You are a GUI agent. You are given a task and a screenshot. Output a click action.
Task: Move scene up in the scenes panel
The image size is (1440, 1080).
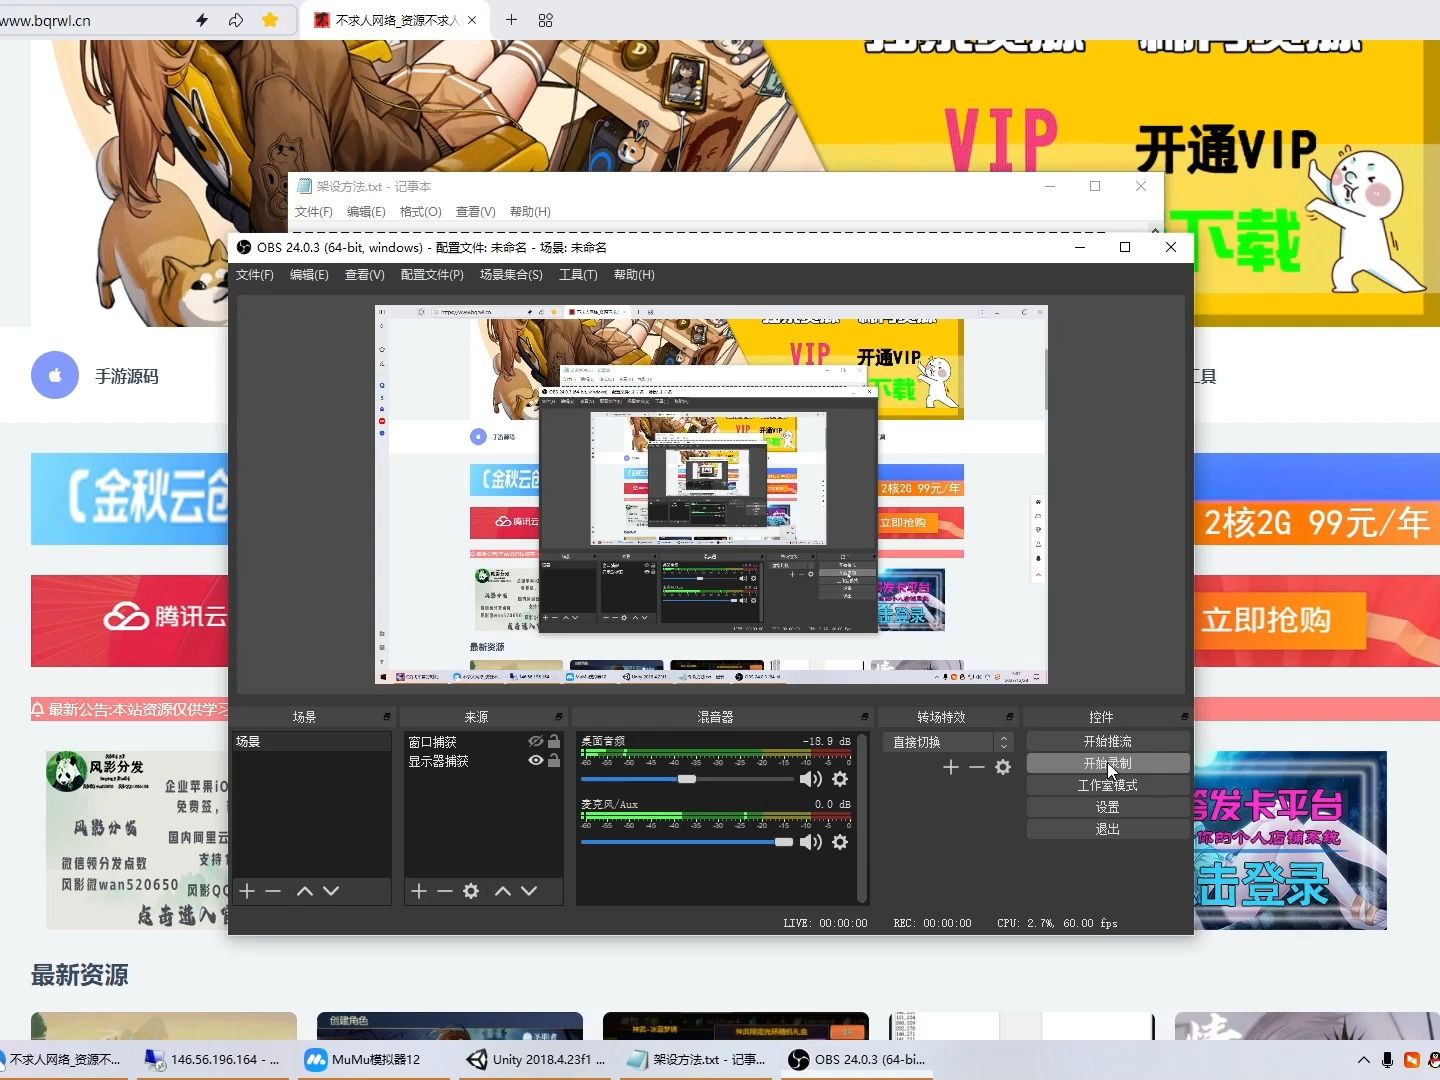tap(305, 891)
